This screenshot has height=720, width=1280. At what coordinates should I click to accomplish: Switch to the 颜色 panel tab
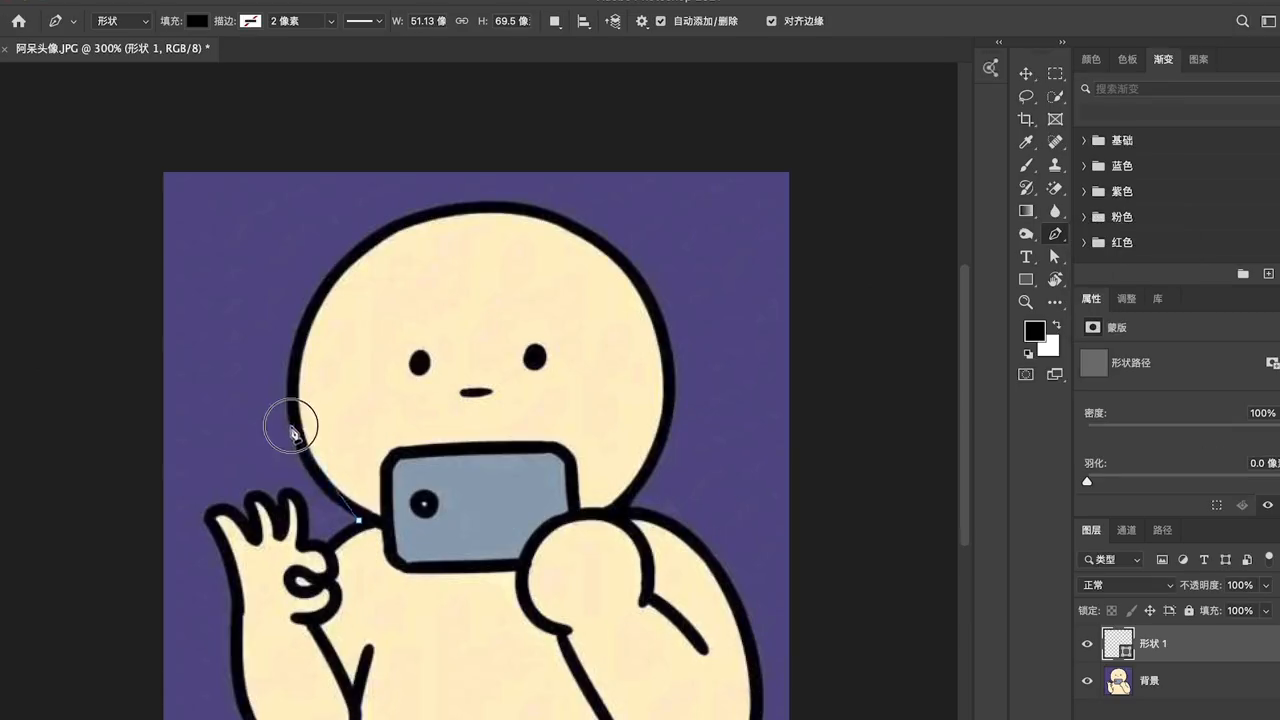(1091, 60)
